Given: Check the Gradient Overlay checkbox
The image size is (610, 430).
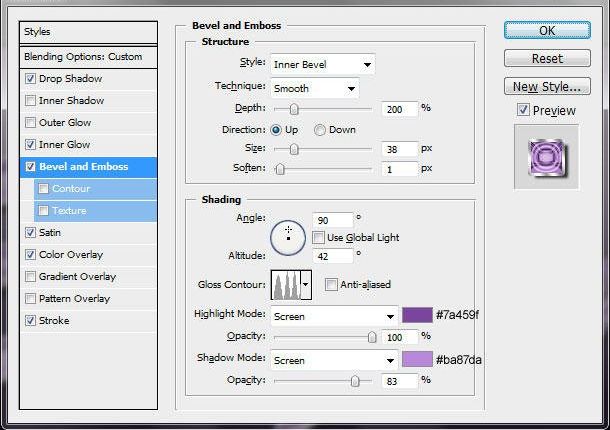Looking at the screenshot, I should tap(30, 277).
